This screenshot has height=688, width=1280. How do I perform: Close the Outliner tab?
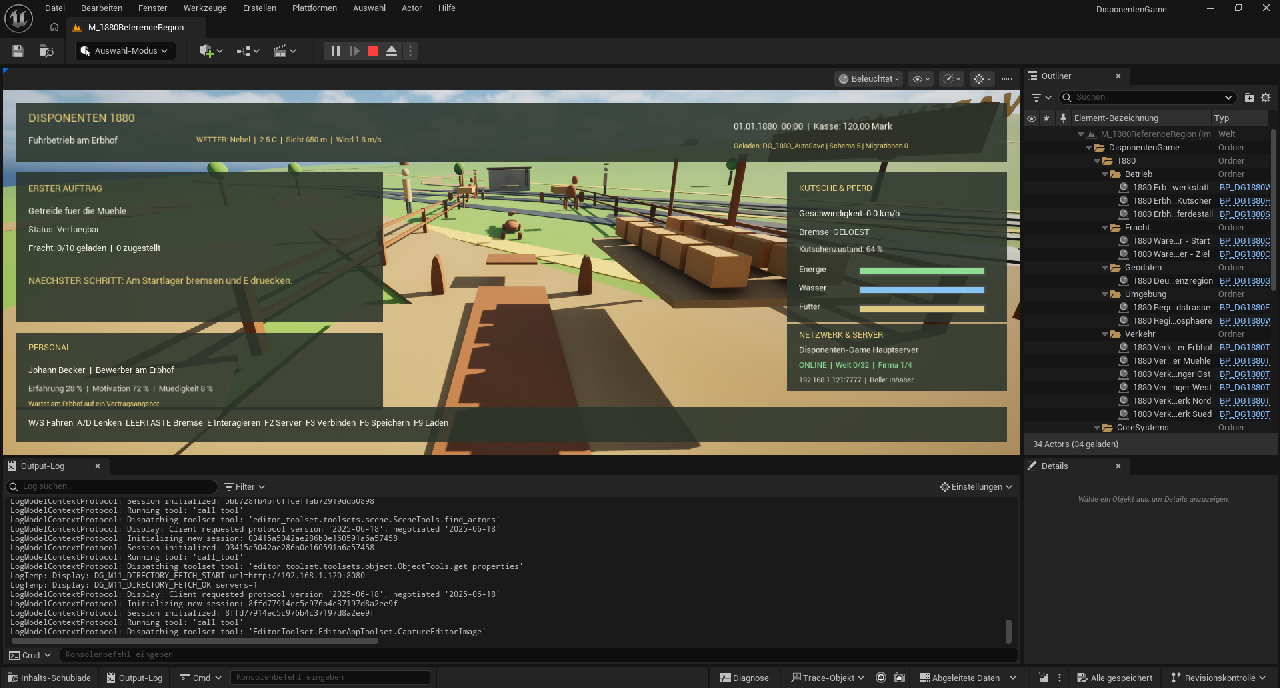pos(1119,76)
